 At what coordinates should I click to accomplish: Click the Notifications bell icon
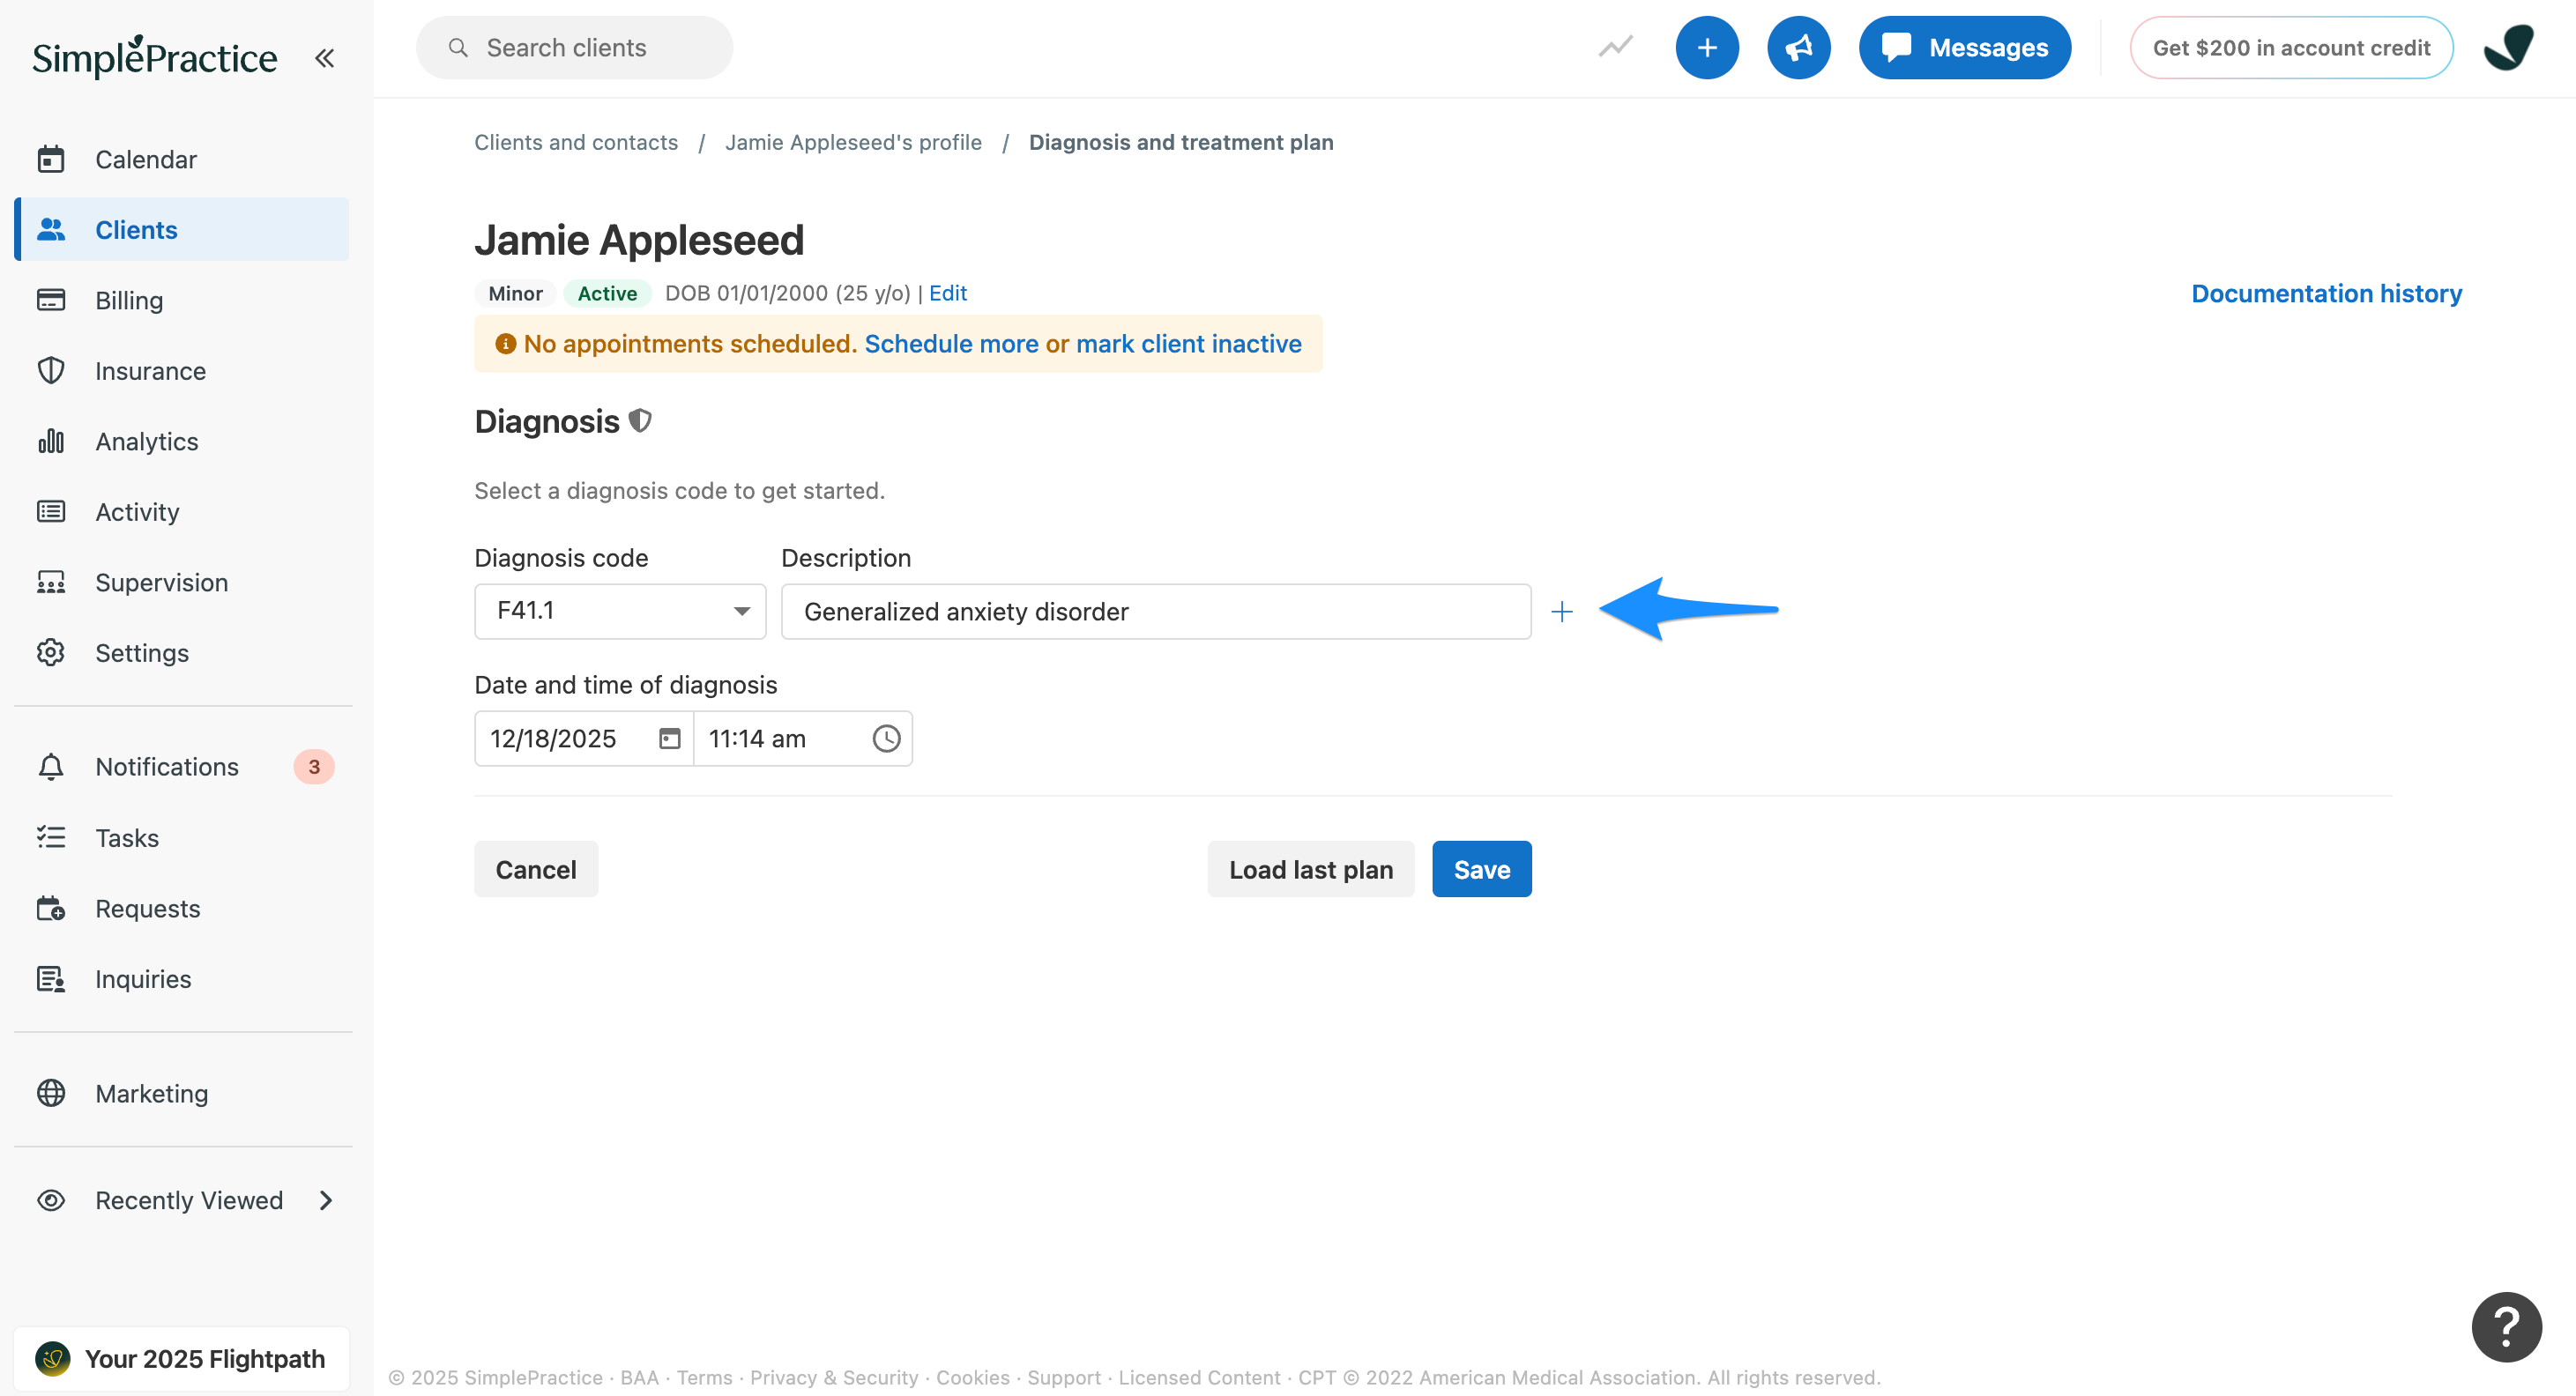click(x=51, y=766)
